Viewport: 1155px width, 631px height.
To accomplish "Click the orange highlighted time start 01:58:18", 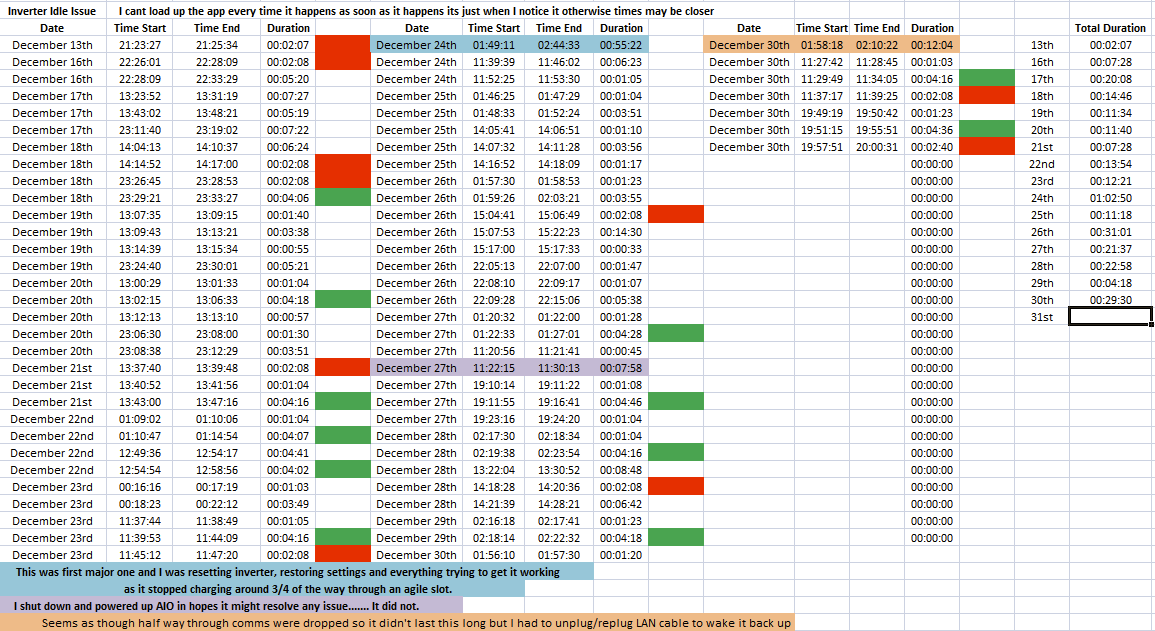I will point(822,45).
